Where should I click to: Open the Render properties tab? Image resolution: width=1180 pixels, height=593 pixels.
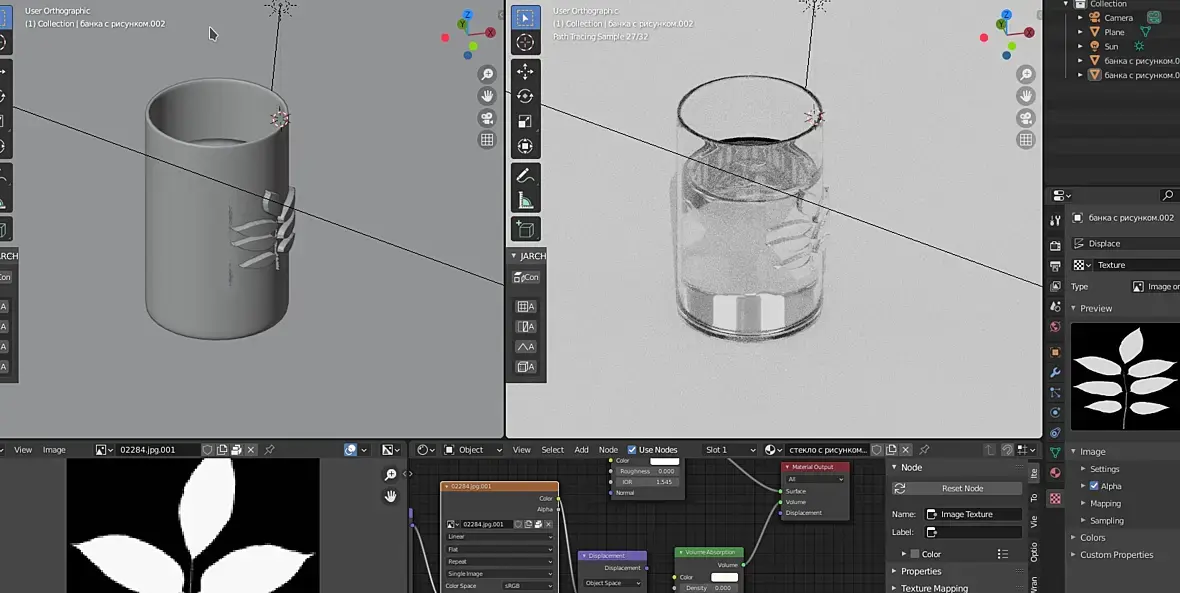(1055, 245)
